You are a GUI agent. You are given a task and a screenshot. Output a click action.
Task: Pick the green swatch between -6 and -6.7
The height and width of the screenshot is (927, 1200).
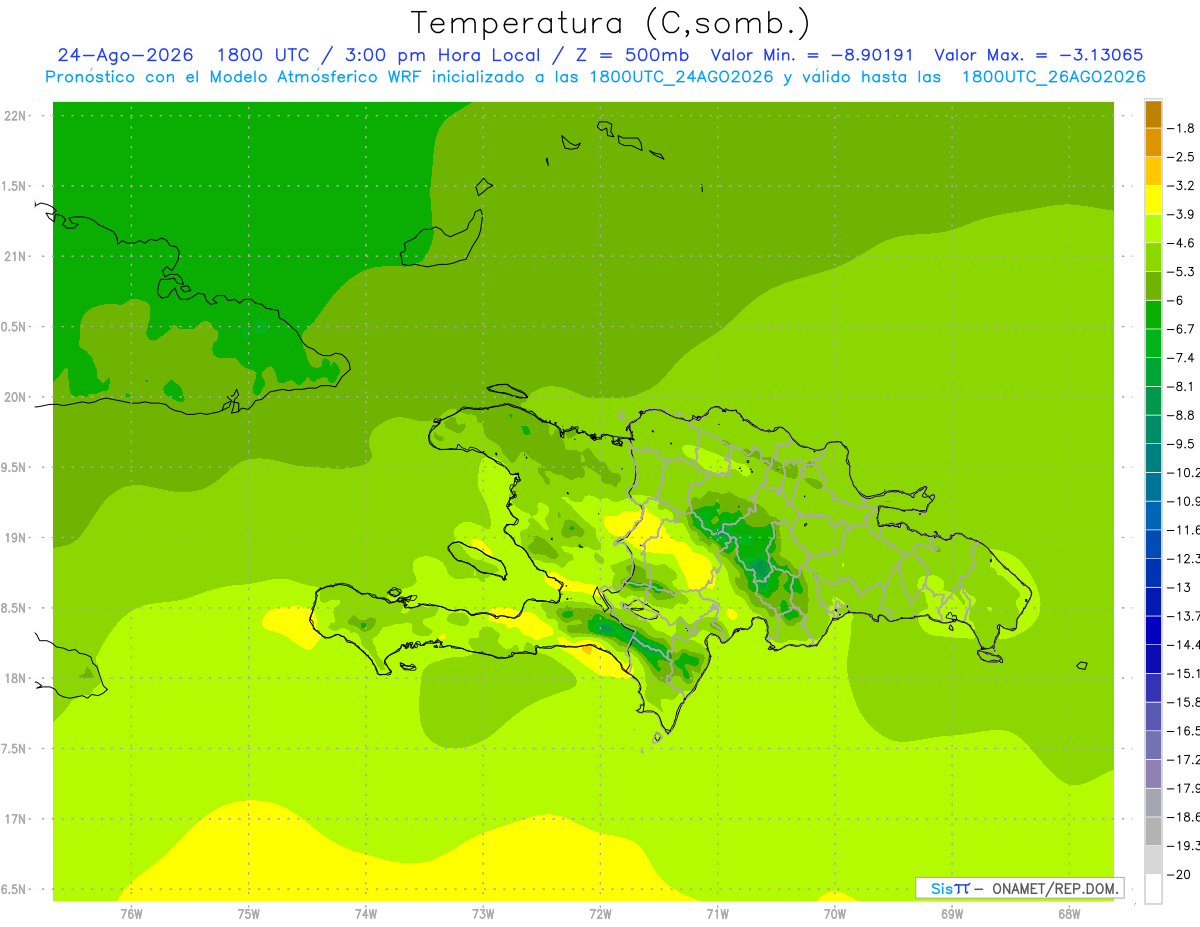[1153, 314]
